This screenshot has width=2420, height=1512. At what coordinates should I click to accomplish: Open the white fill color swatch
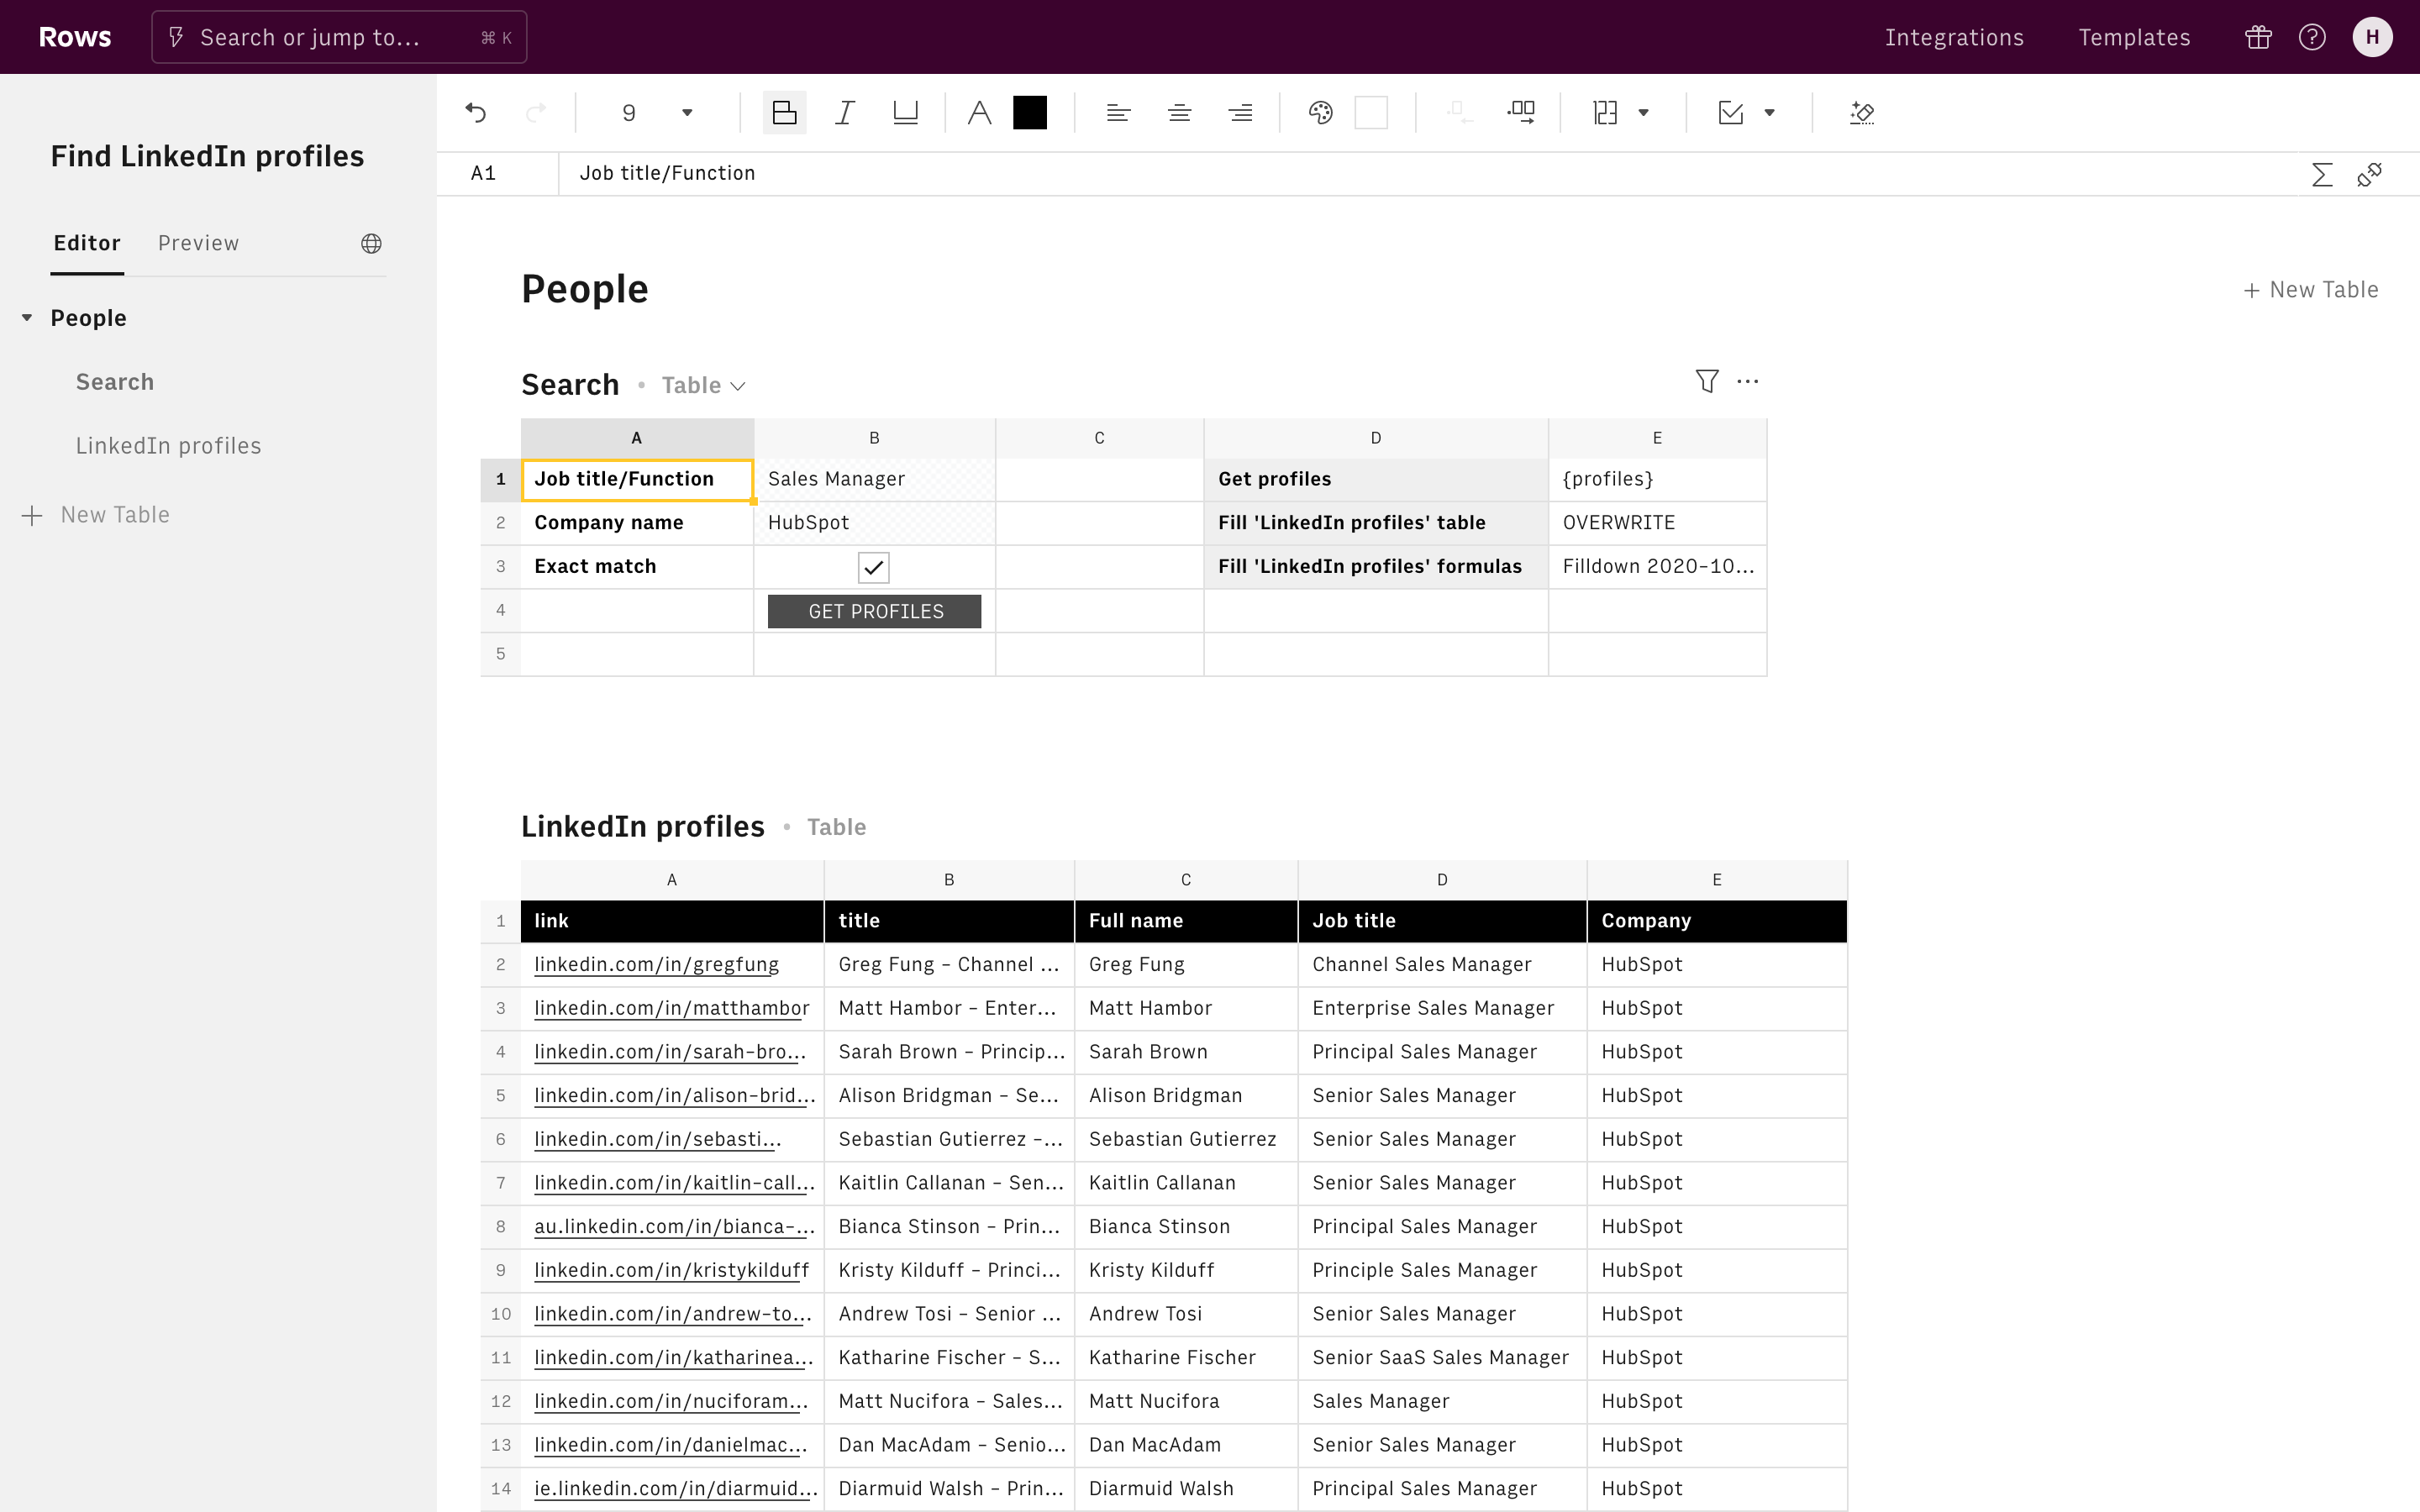(1371, 113)
